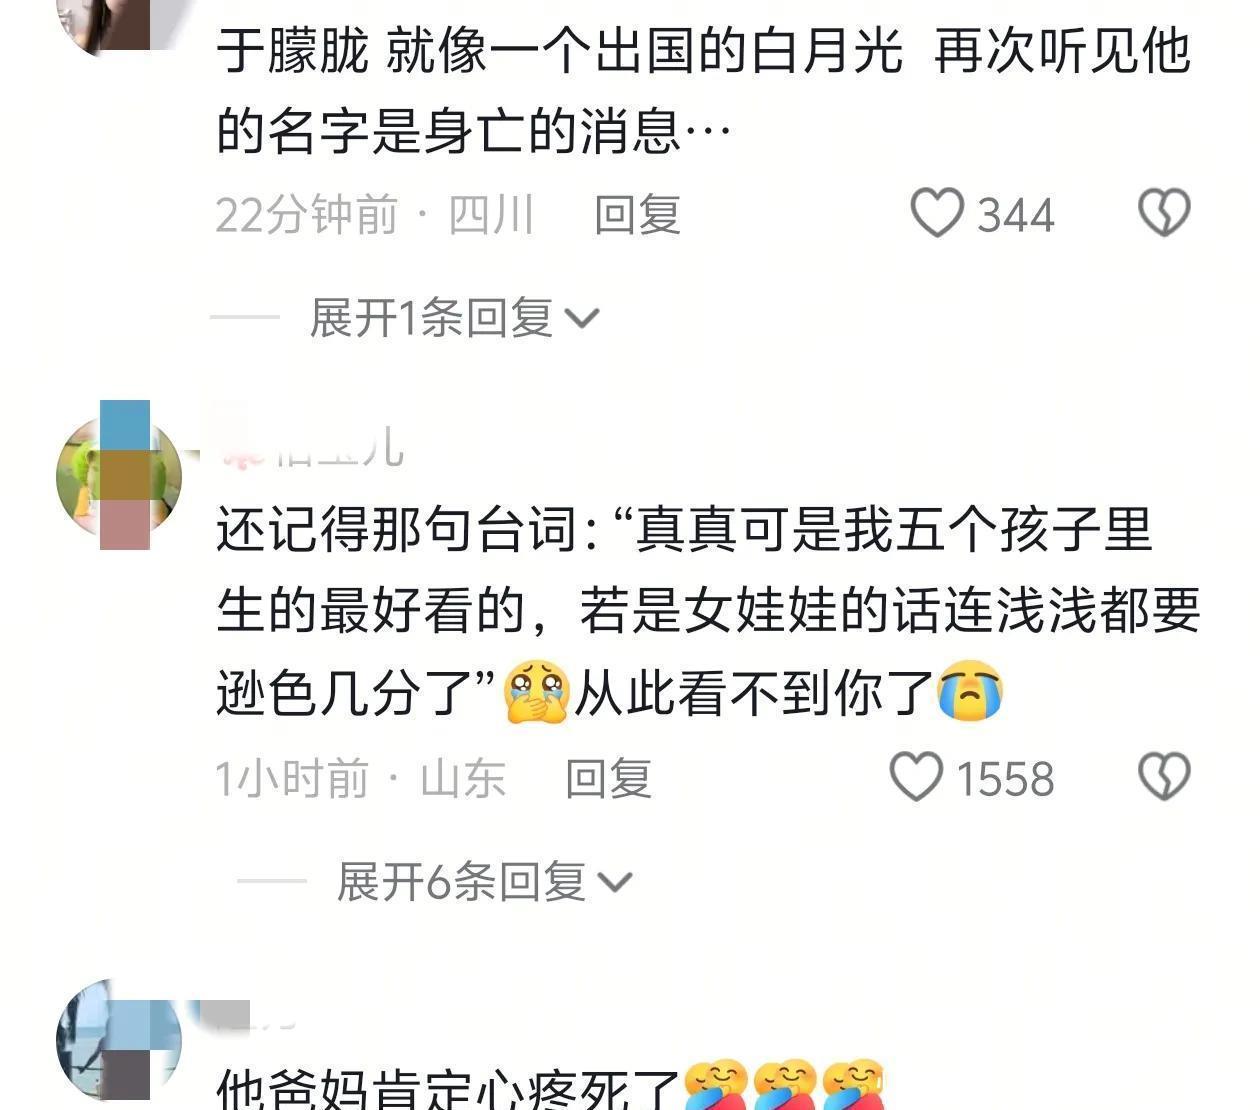Like the comment with 1558 likes
This screenshot has width=1260, height=1110.
click(916, 777)
